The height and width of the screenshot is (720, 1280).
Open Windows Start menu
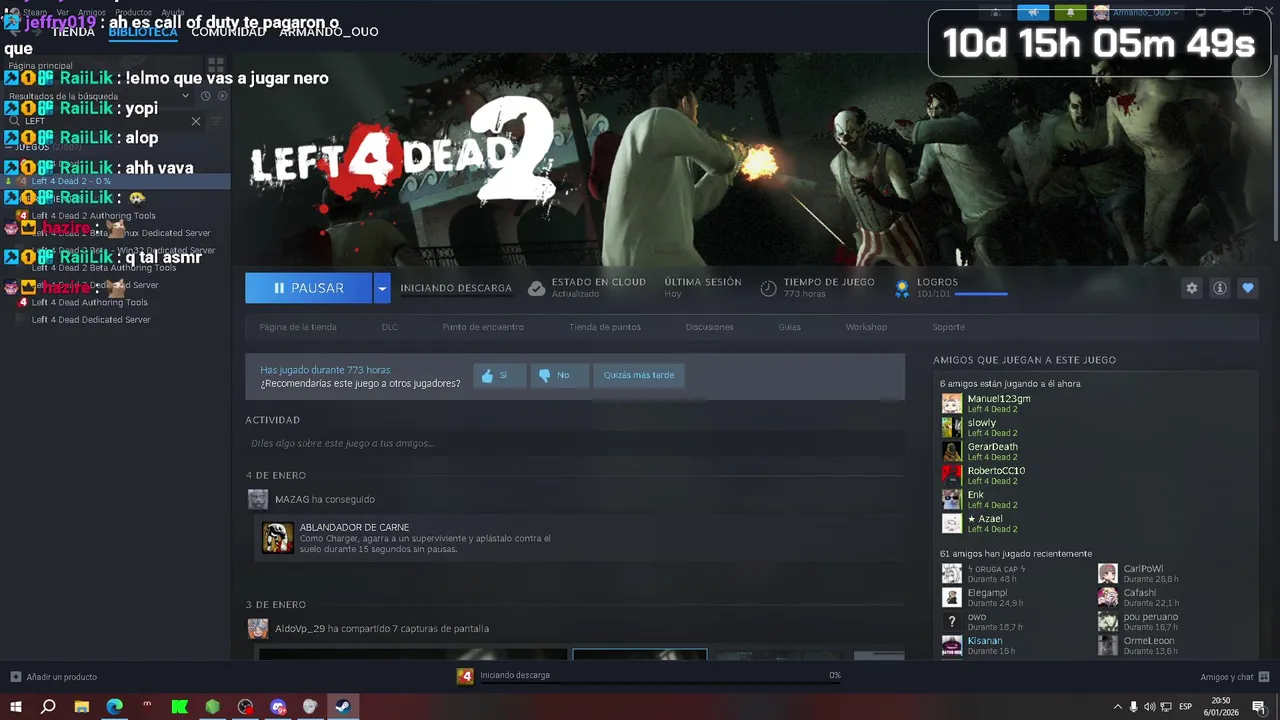[16, 707]
